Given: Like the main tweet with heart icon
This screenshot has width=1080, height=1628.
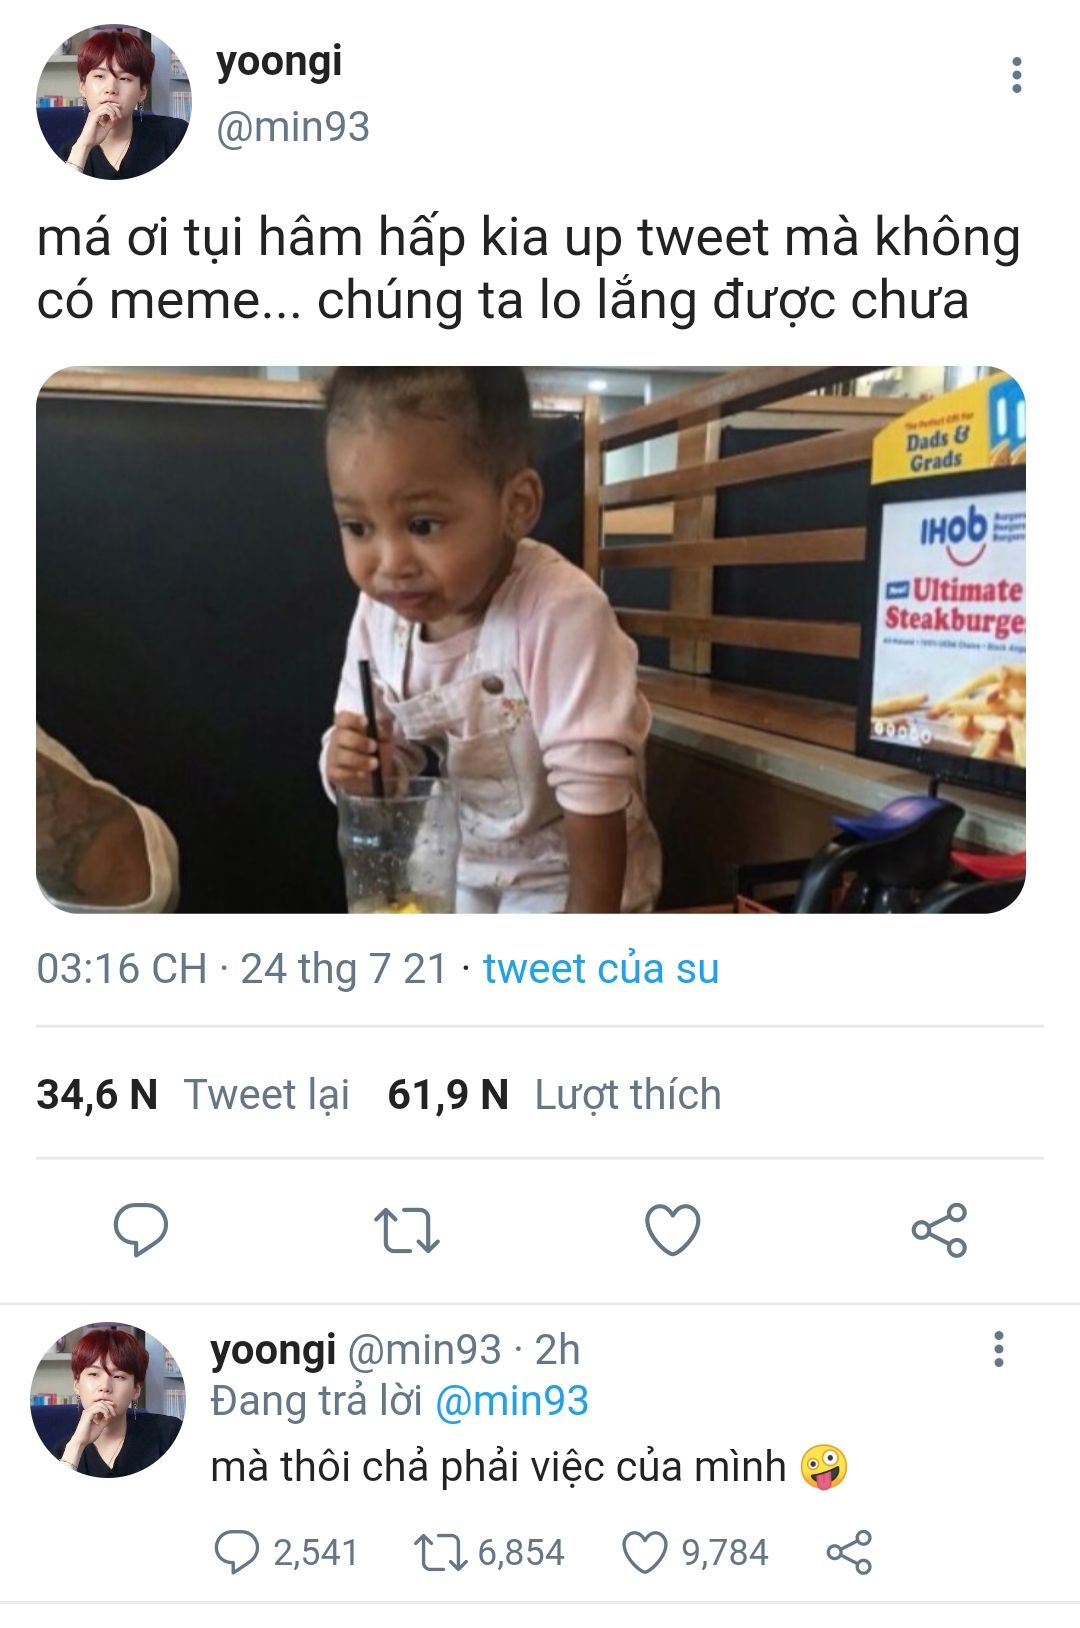Looking at the screenshot, I should 673,1230.
